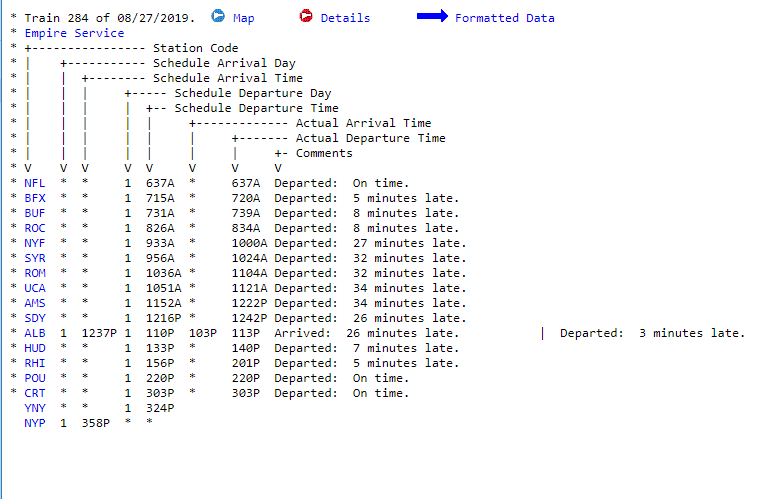Click the Empire Service route name
Viewport: 780px width, 499px height.
pos(74,33)
